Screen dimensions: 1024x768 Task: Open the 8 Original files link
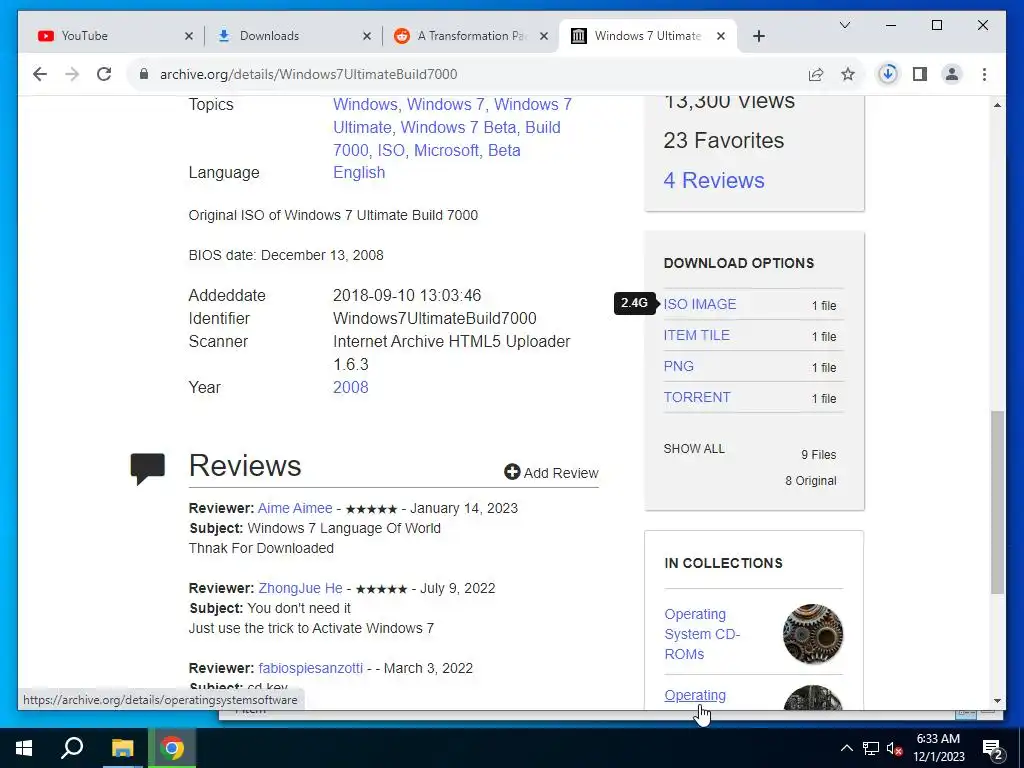pyautogui.click(x=810, y=481)
